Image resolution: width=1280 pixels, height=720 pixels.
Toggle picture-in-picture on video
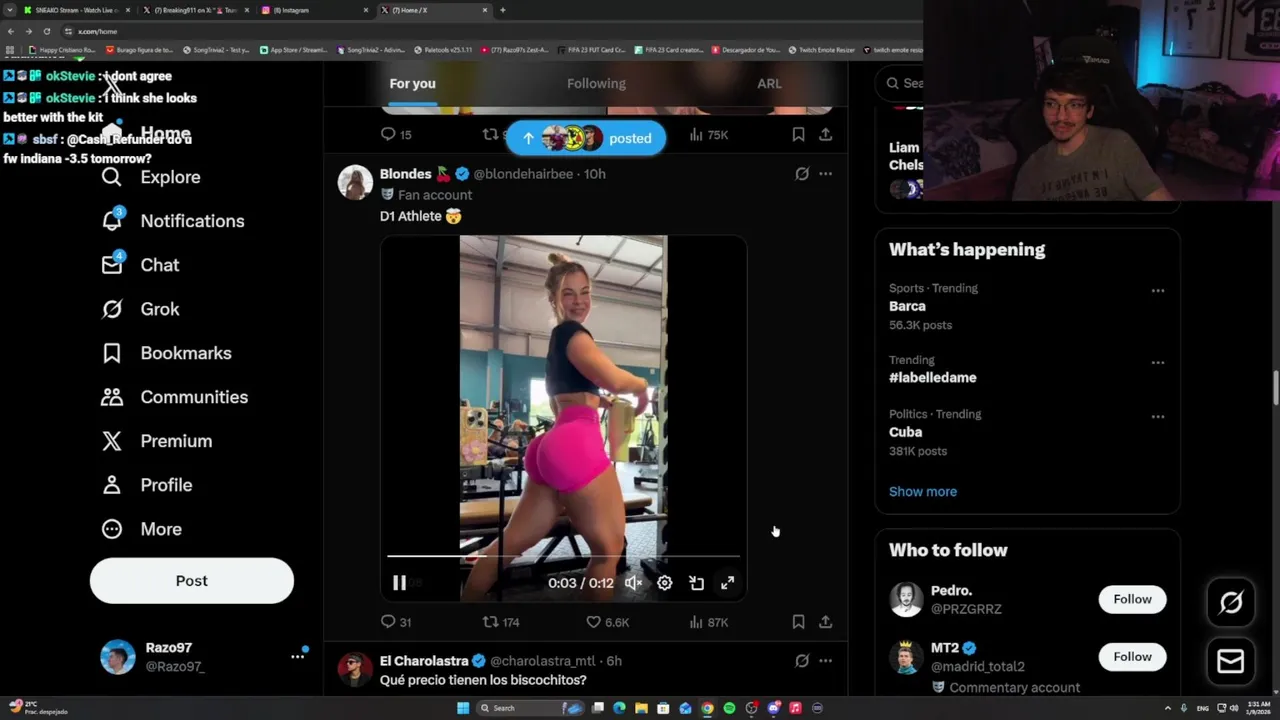click(696, 583)
